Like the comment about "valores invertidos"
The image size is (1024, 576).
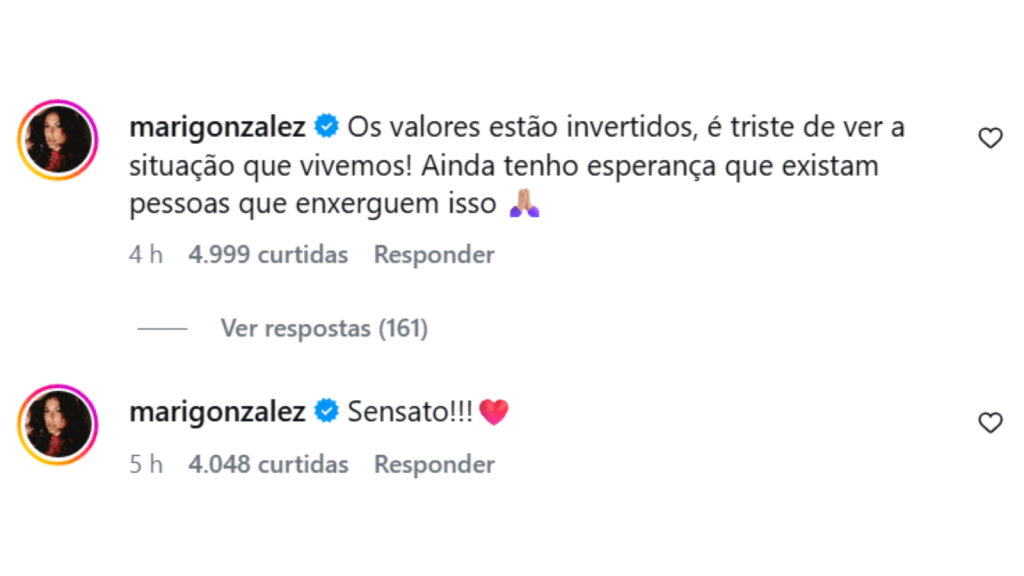point(989,139)
